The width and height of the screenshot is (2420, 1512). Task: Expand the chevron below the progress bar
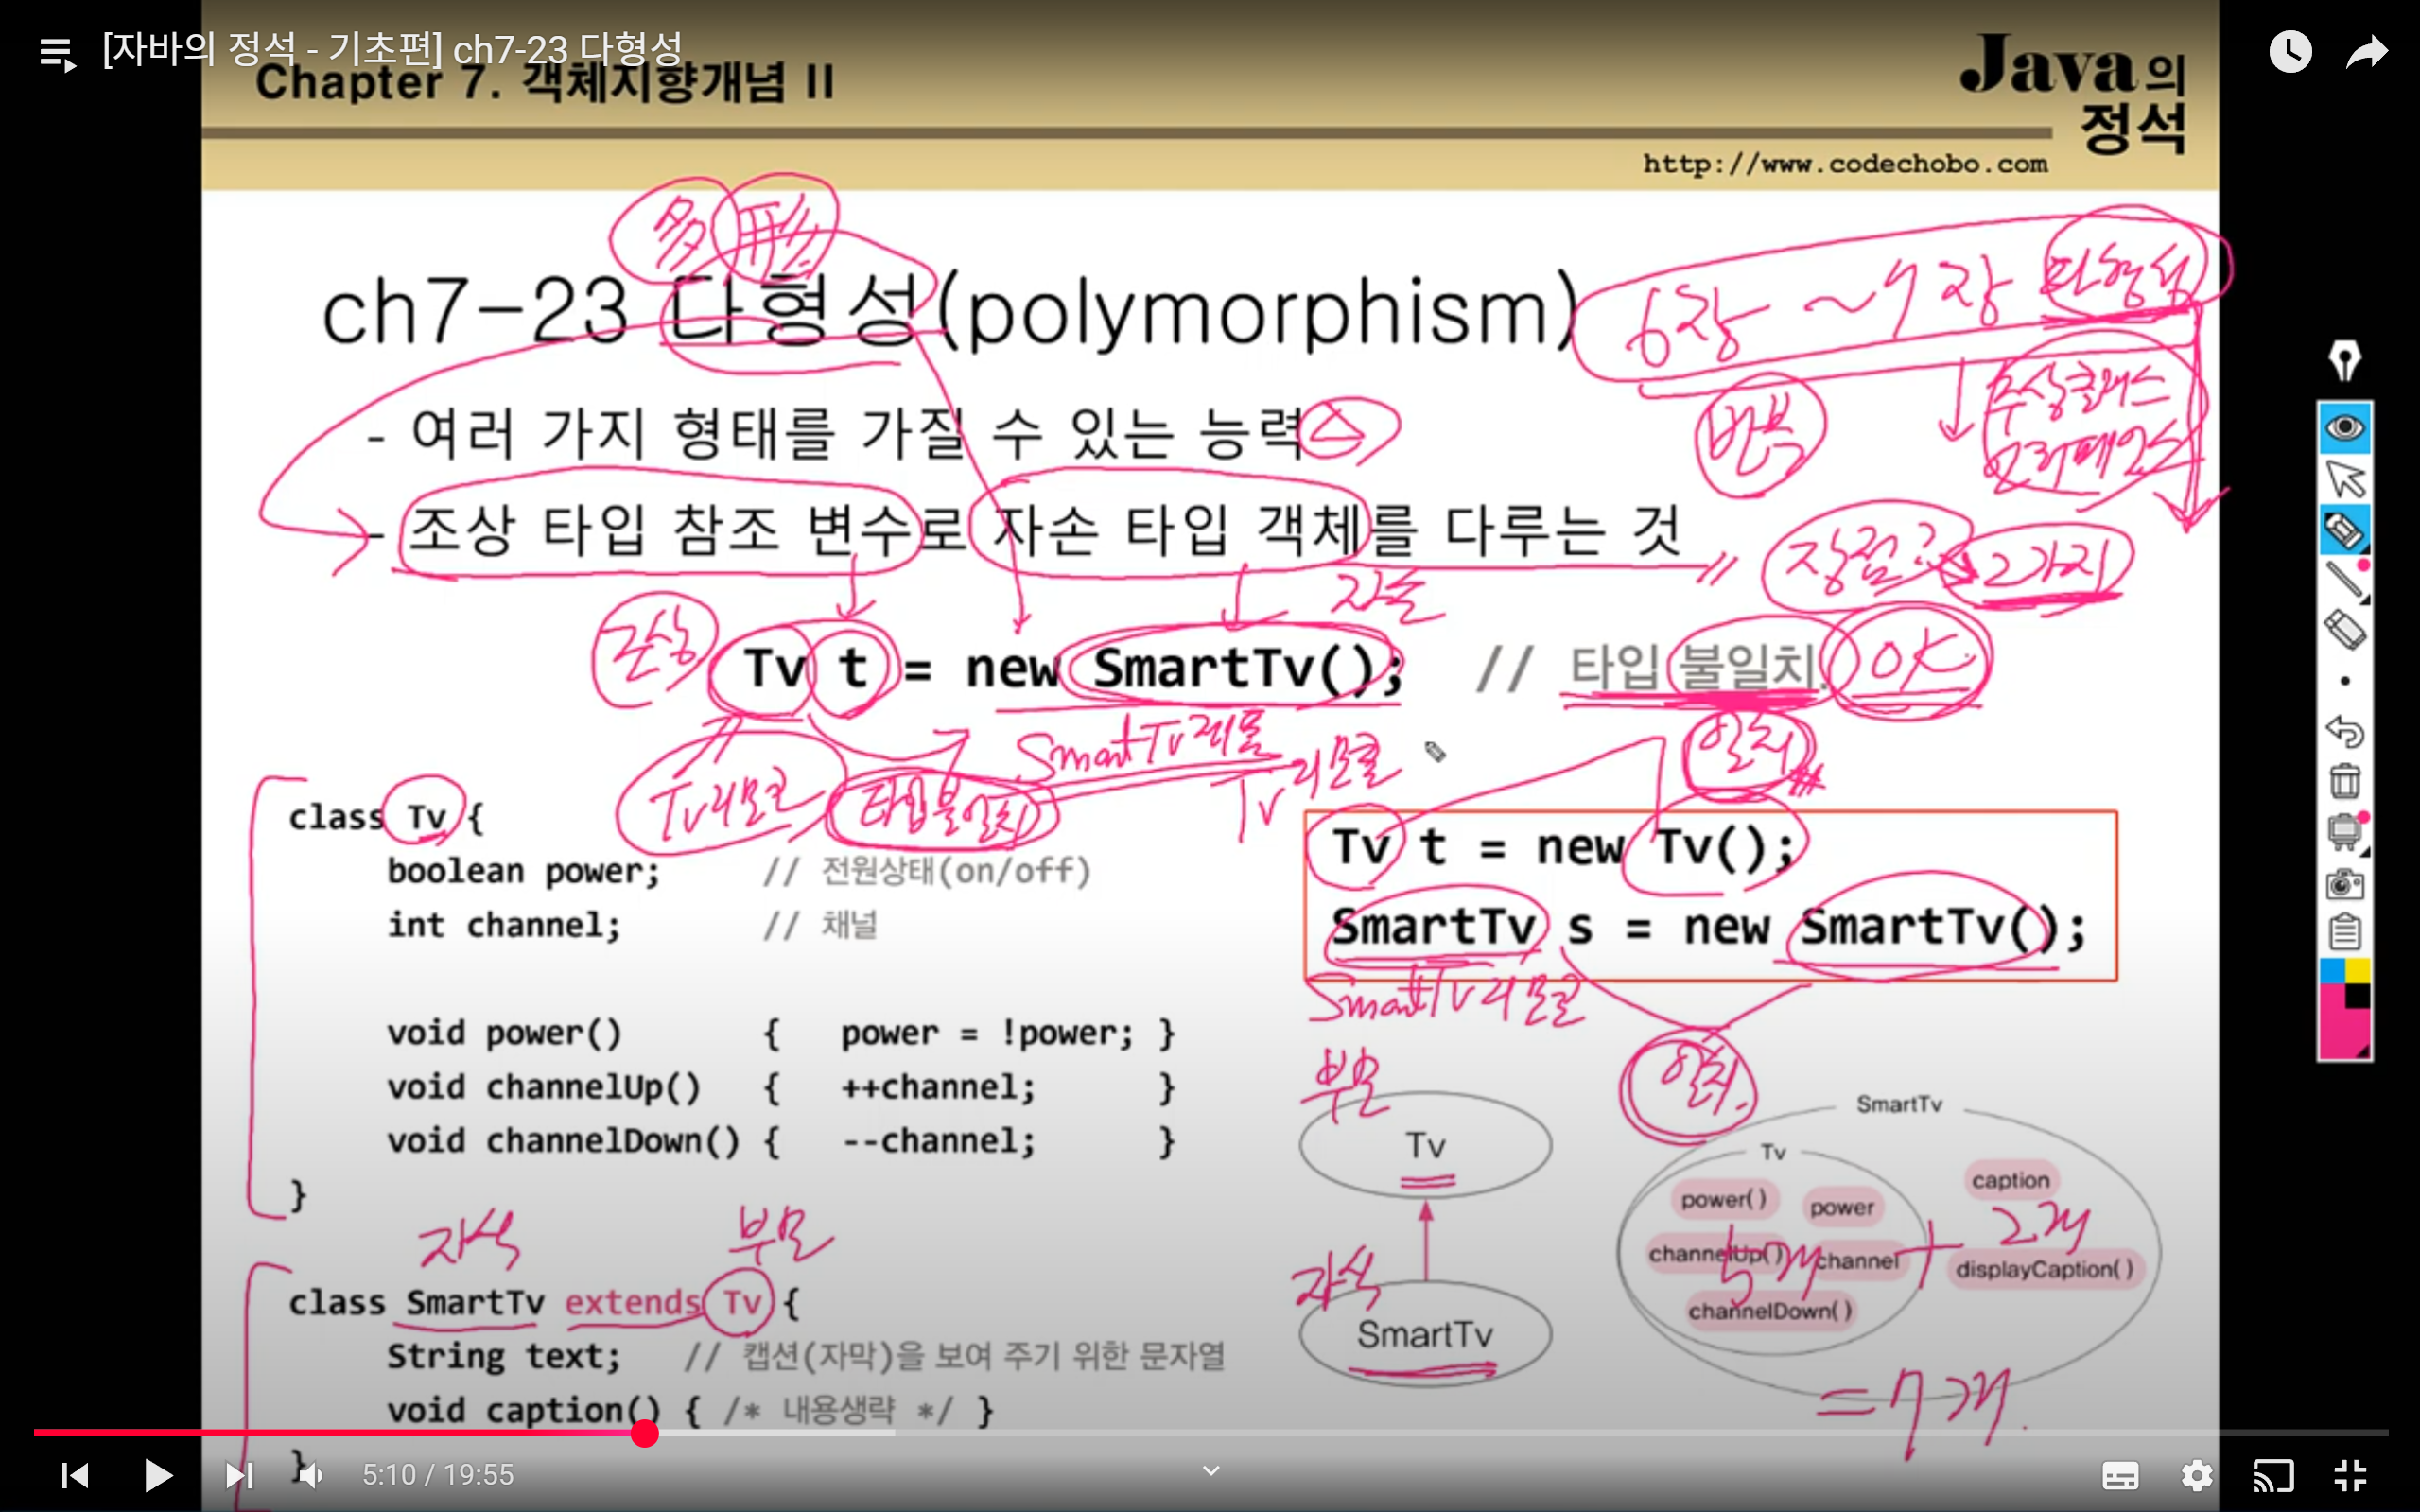tap(1210, 1470)
